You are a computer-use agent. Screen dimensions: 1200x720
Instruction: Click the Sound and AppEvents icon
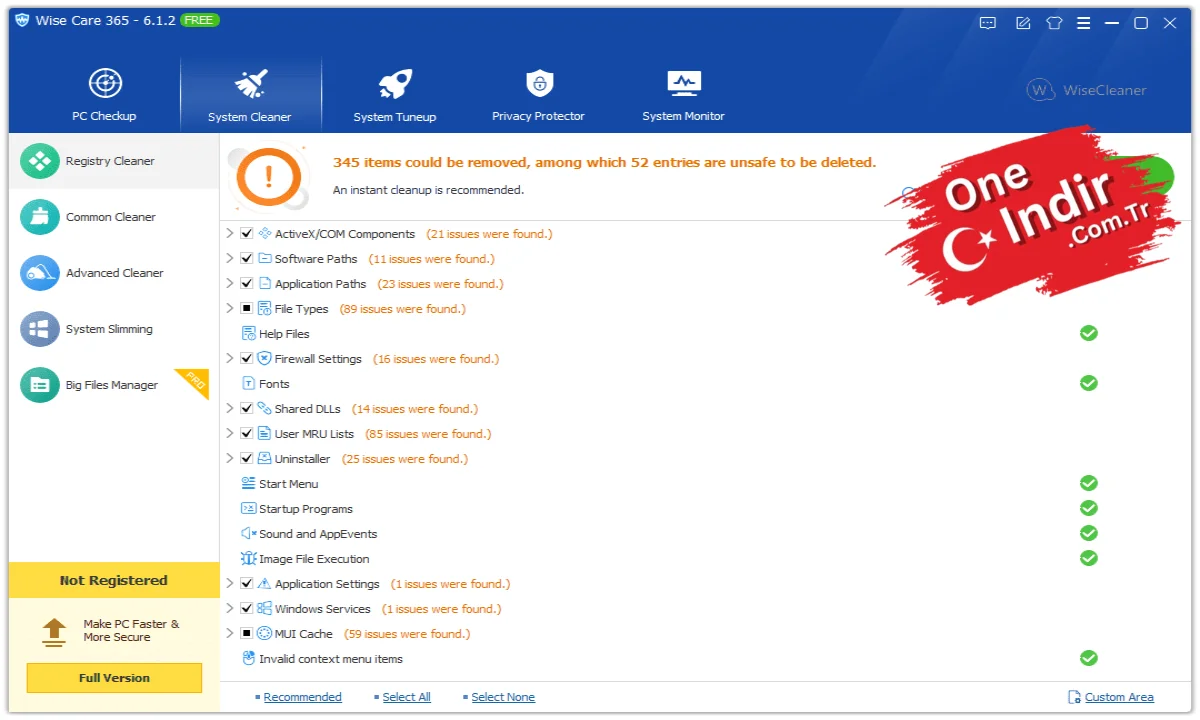click(x=249, y=534)
